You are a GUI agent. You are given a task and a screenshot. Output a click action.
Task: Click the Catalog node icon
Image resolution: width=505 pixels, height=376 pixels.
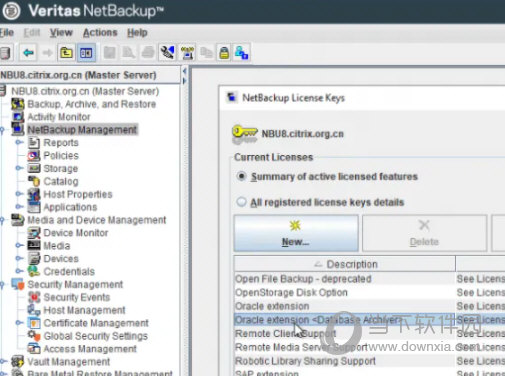tap(34, 181)
